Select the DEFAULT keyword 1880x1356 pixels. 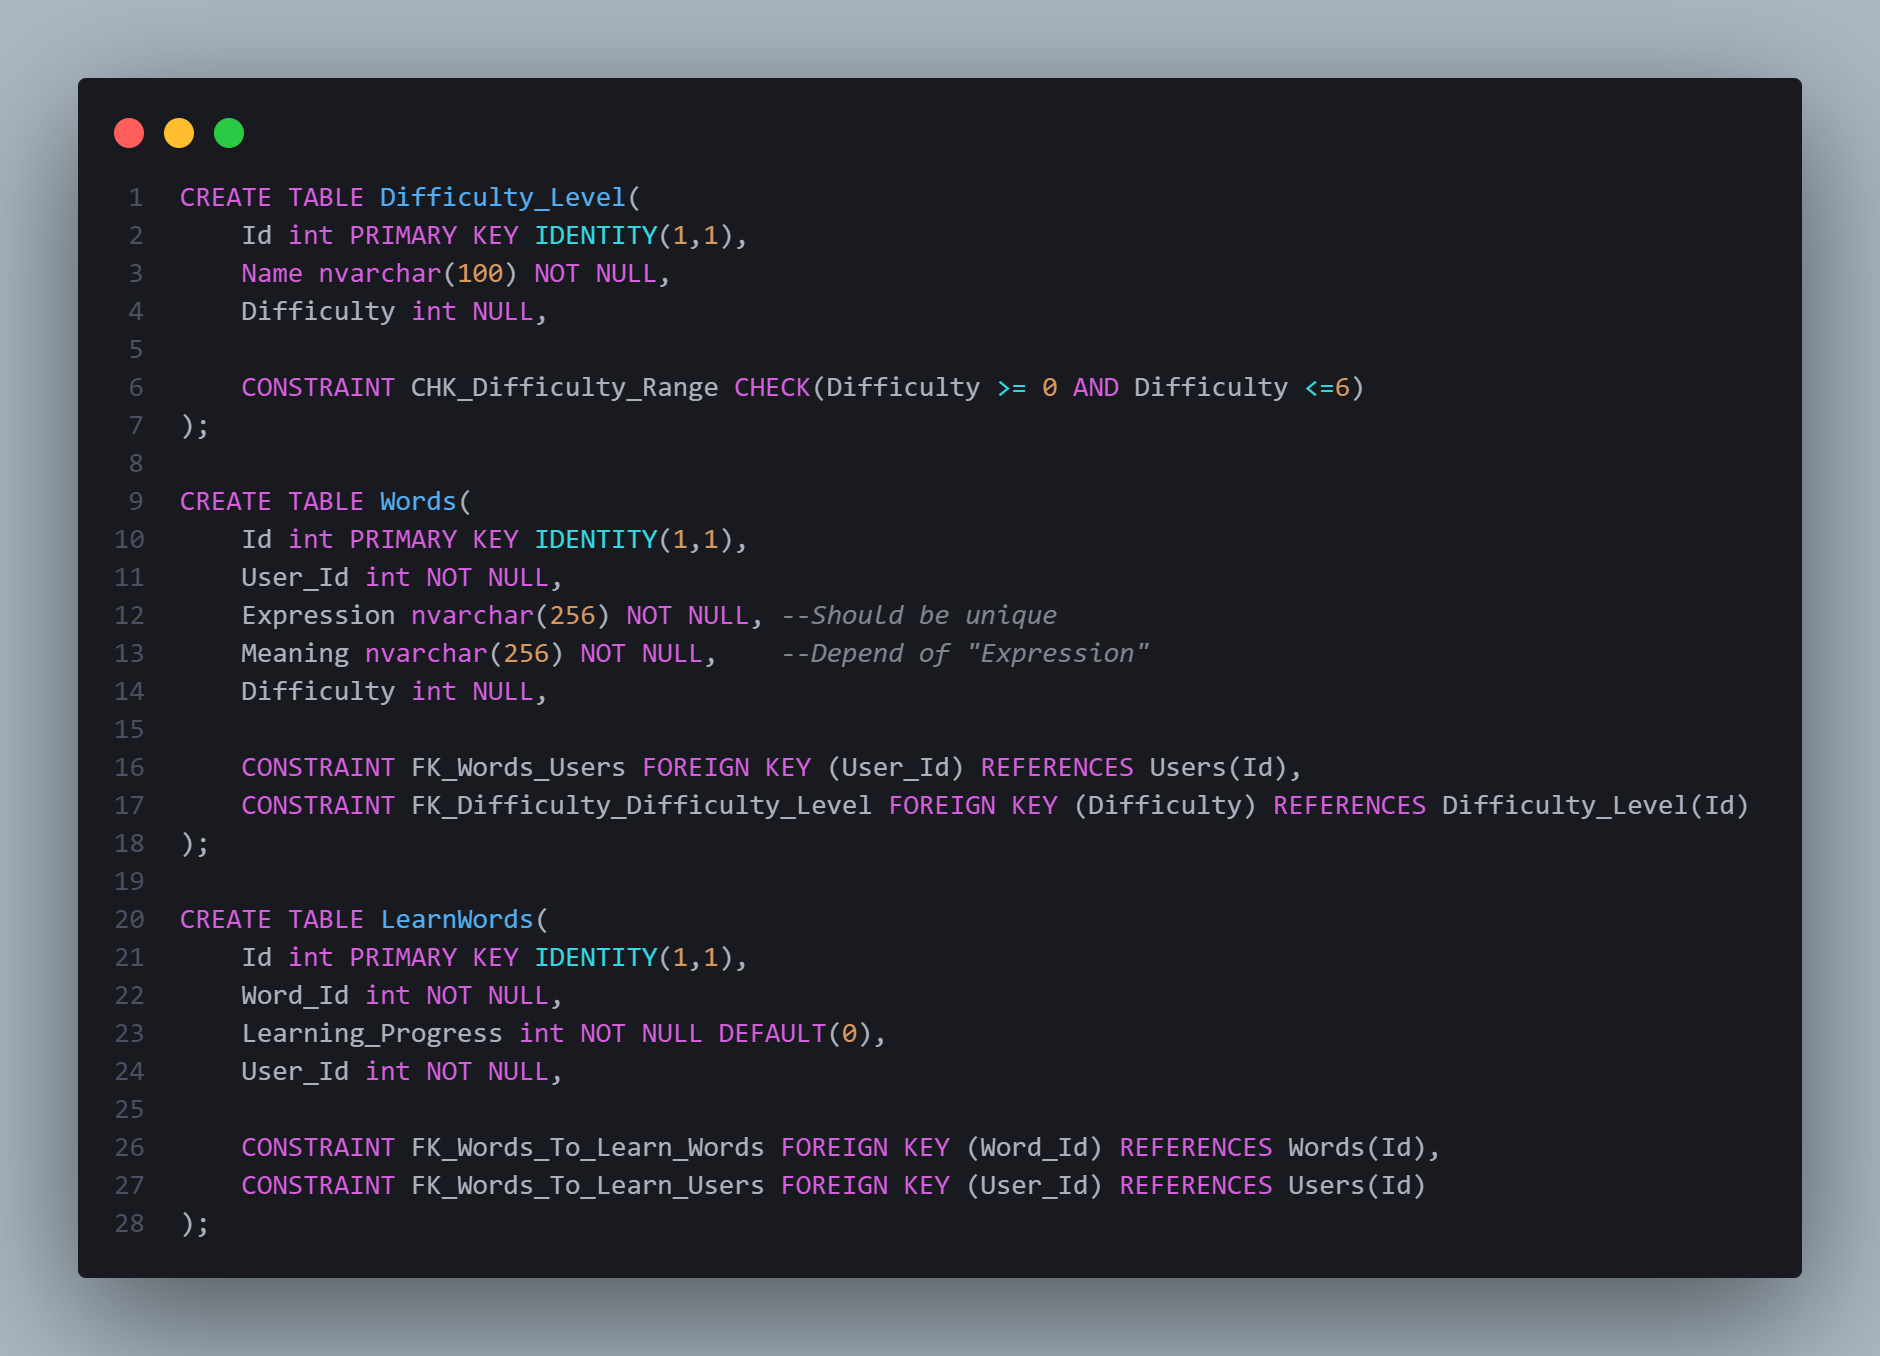(772, 1033)
